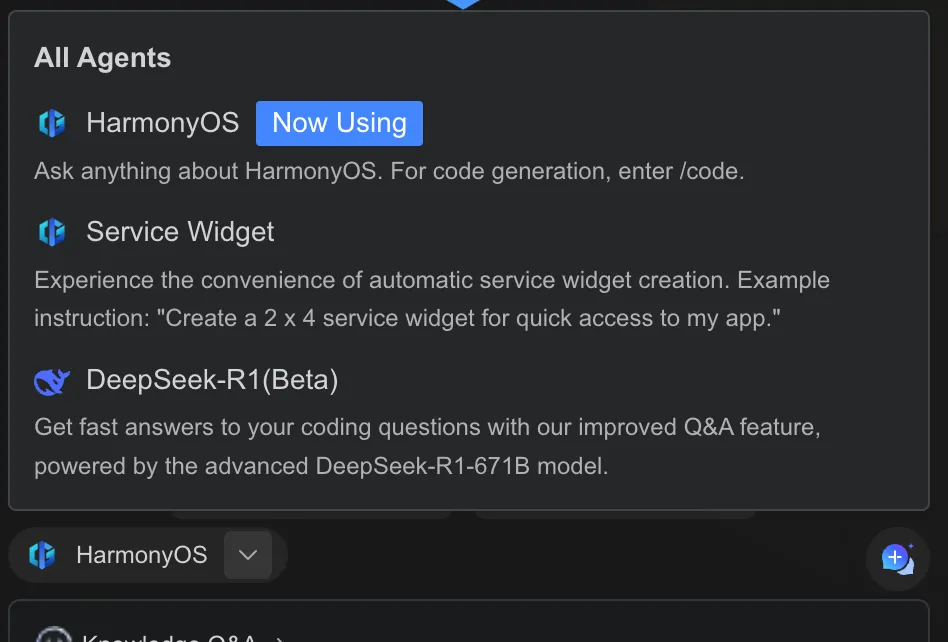Expand the Knowledge Q&A arrow
Viewport: 948px width, 642px height.
[x=279, y=639]
